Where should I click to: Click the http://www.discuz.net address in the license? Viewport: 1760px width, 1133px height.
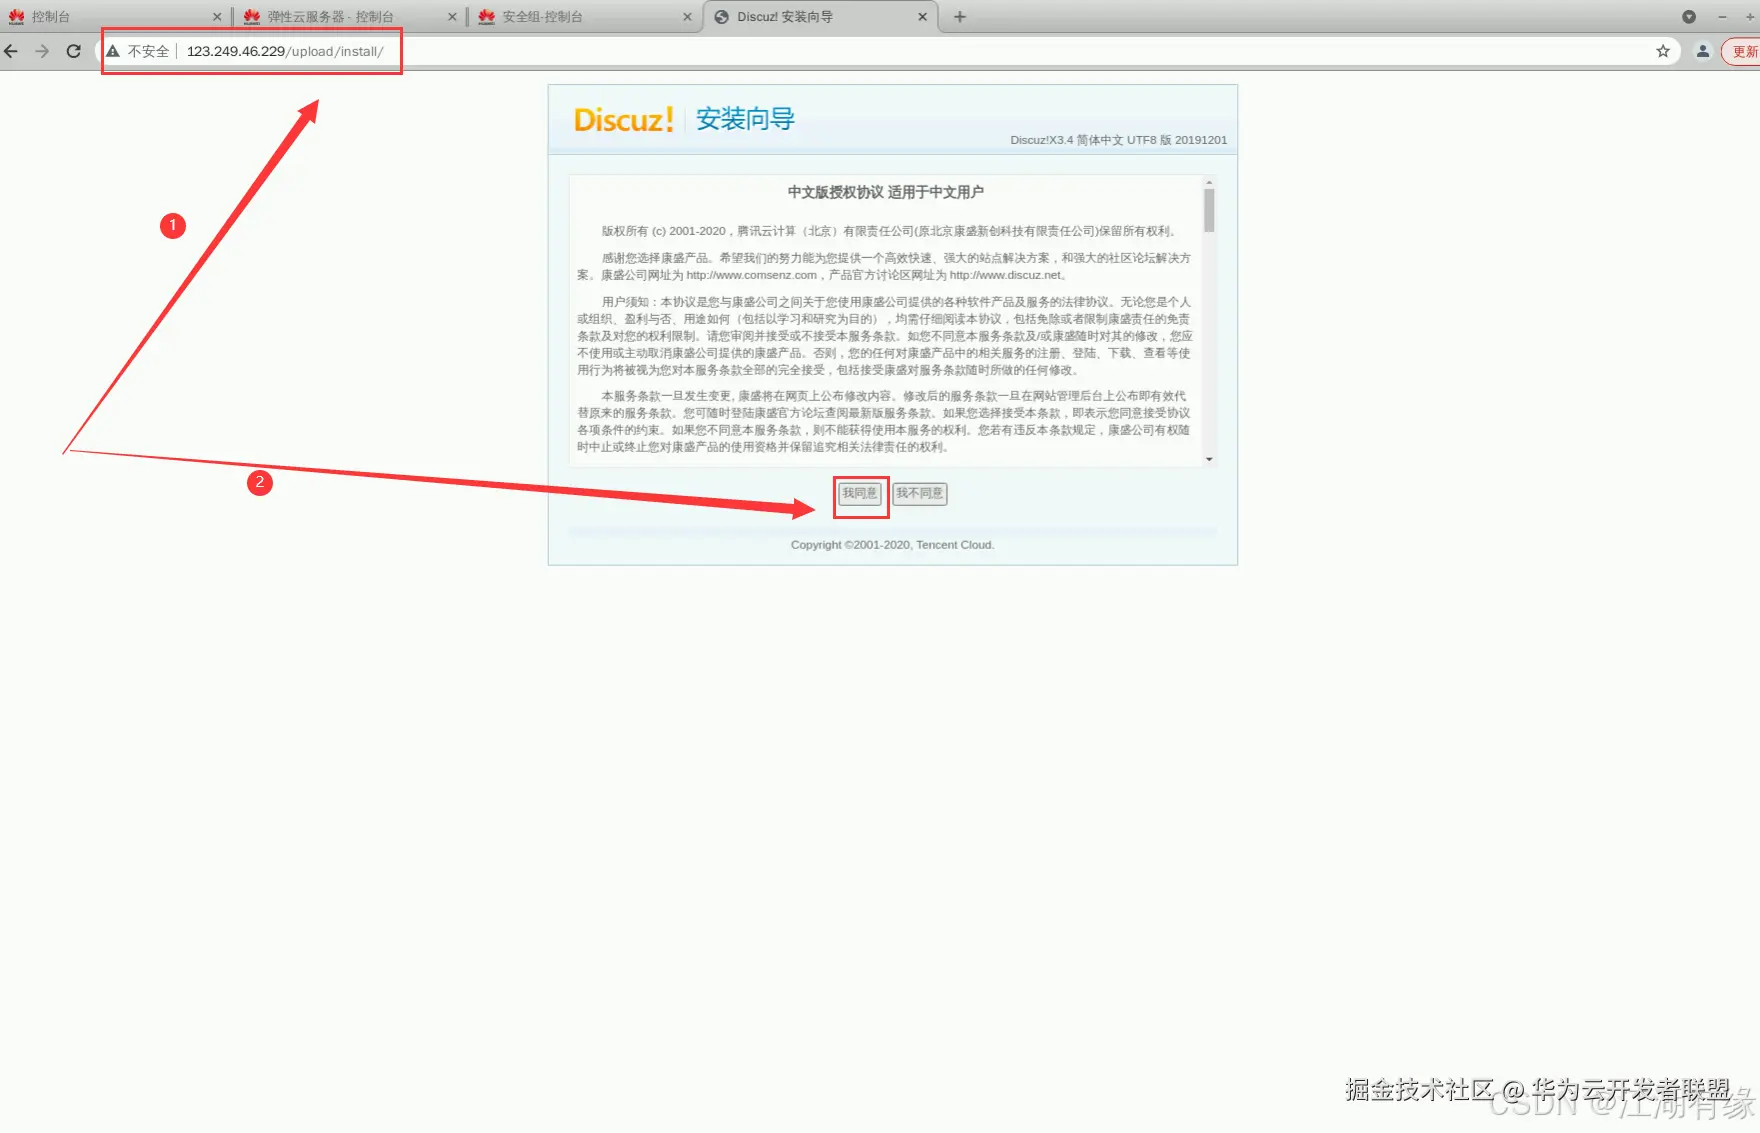coord(1005,275)
